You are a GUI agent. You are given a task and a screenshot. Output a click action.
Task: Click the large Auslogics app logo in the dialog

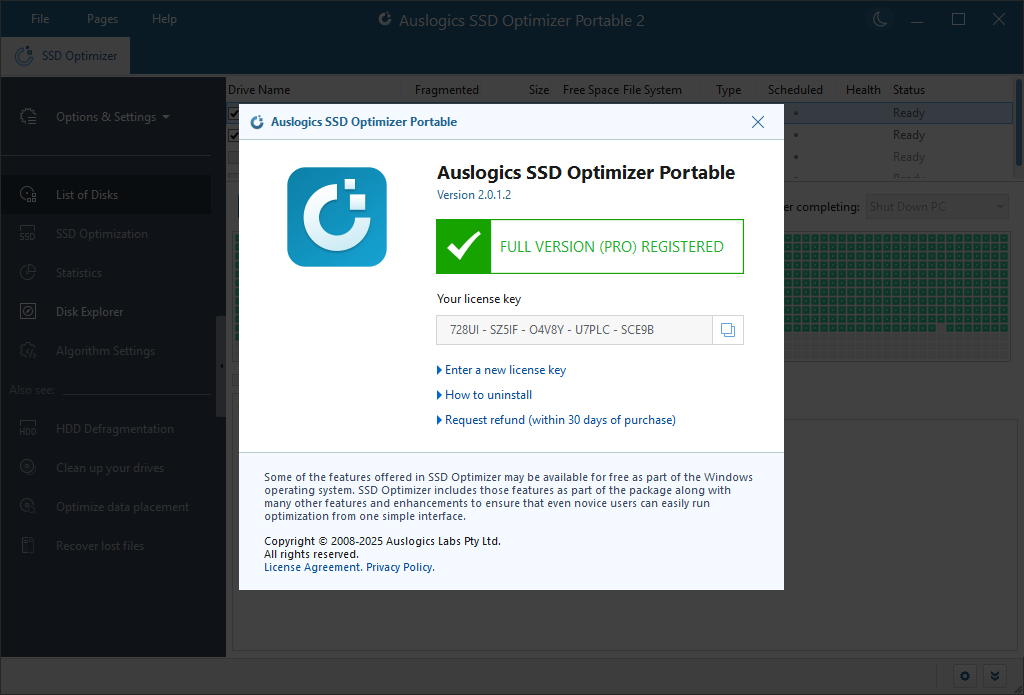pos(337,217)
